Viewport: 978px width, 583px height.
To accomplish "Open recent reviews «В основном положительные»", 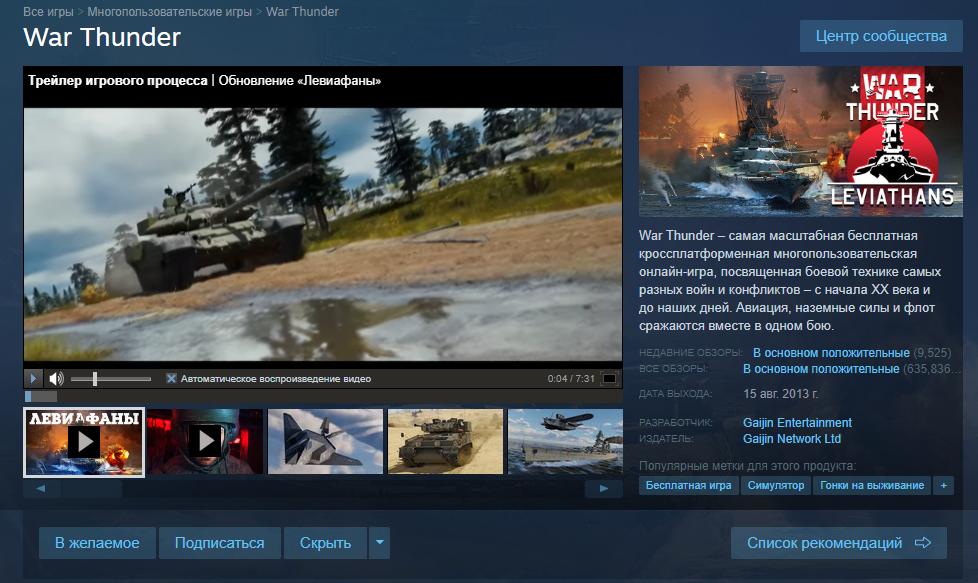I will pos(831,353).
